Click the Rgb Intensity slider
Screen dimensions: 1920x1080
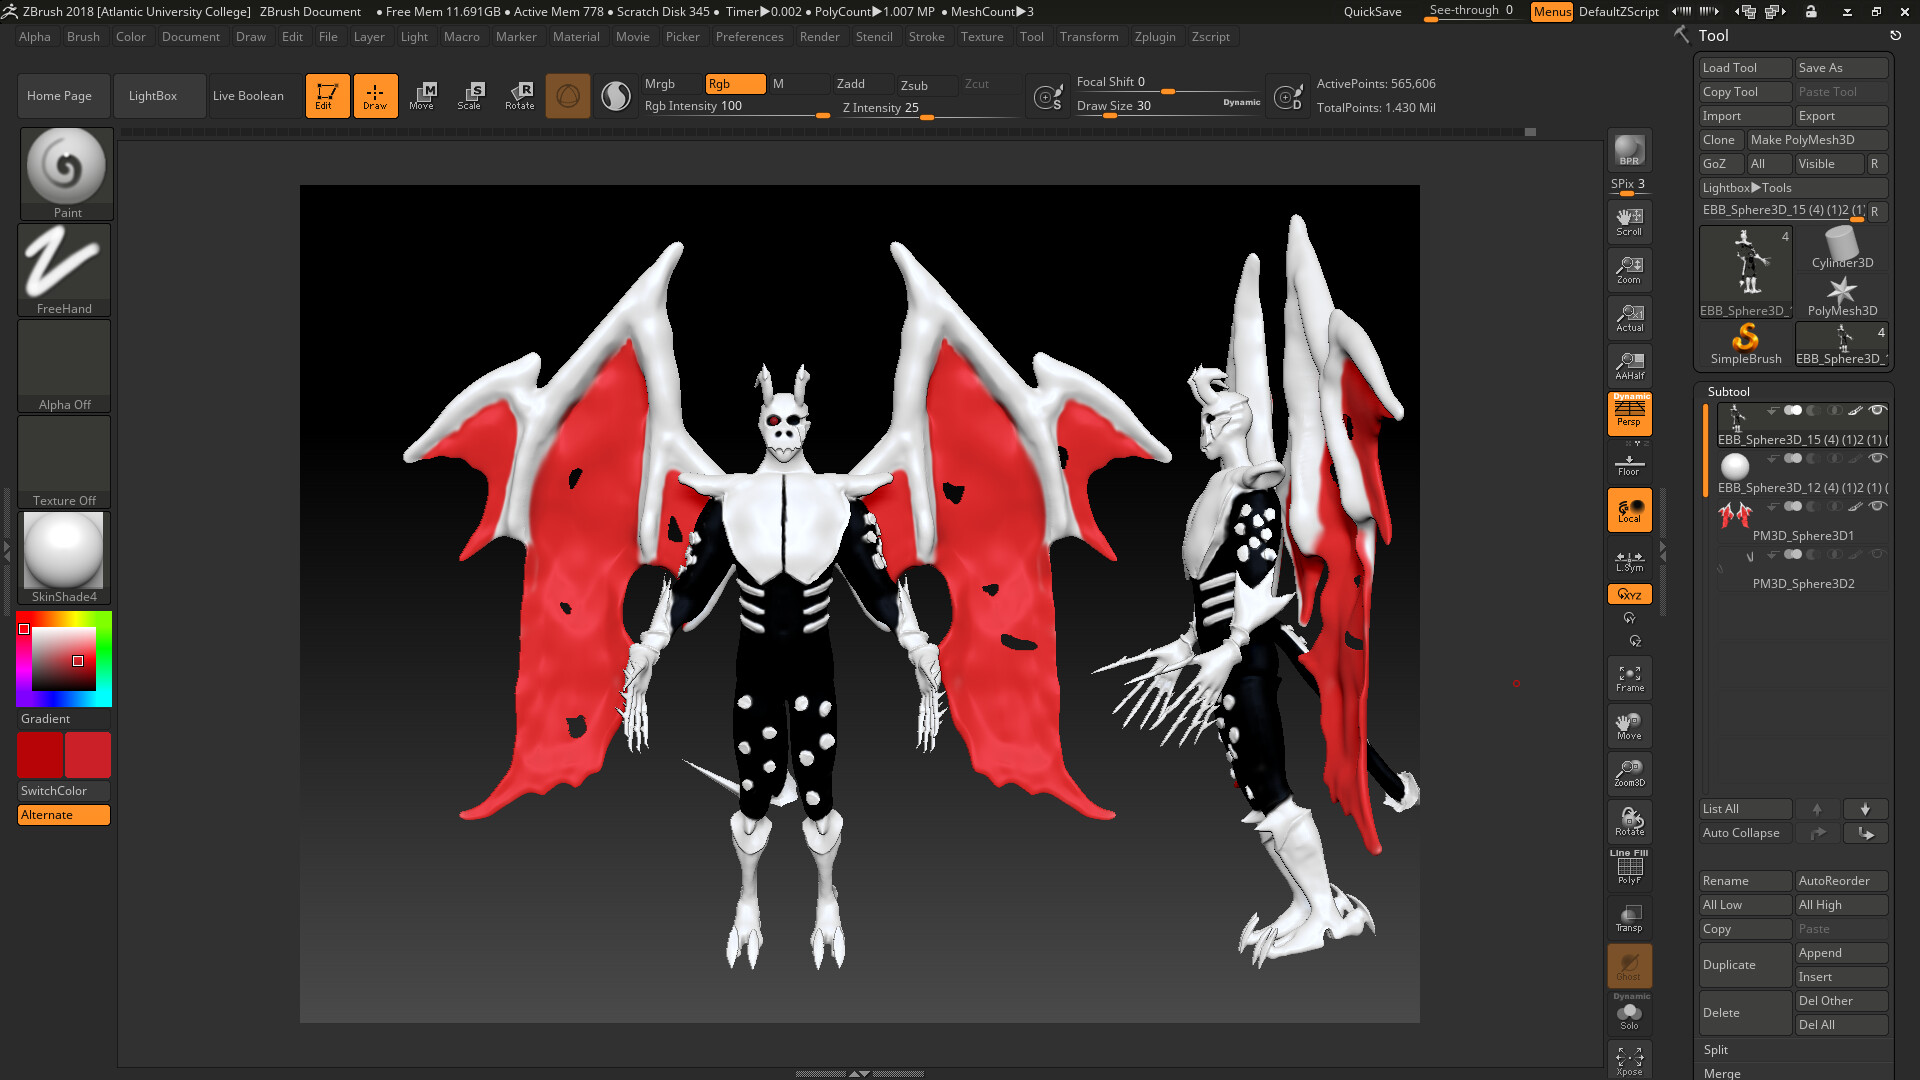[735, 107]
